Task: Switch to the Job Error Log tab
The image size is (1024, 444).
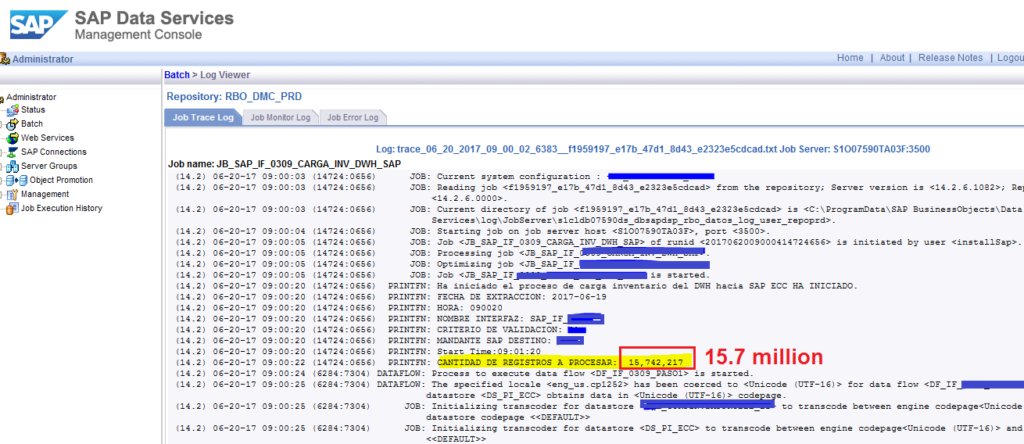Action: click(353, 118)
